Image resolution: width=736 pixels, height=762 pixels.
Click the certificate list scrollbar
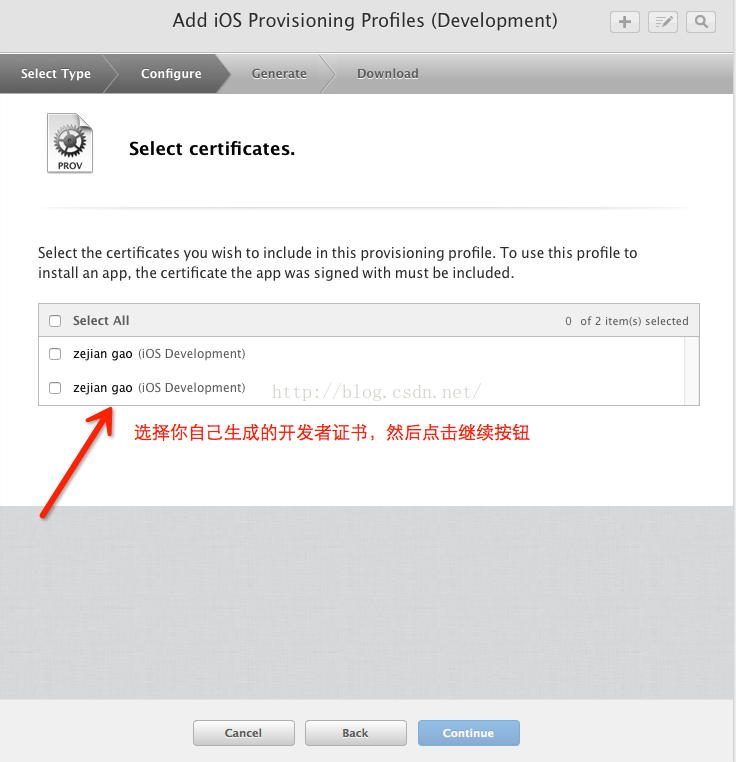(691, 370)
